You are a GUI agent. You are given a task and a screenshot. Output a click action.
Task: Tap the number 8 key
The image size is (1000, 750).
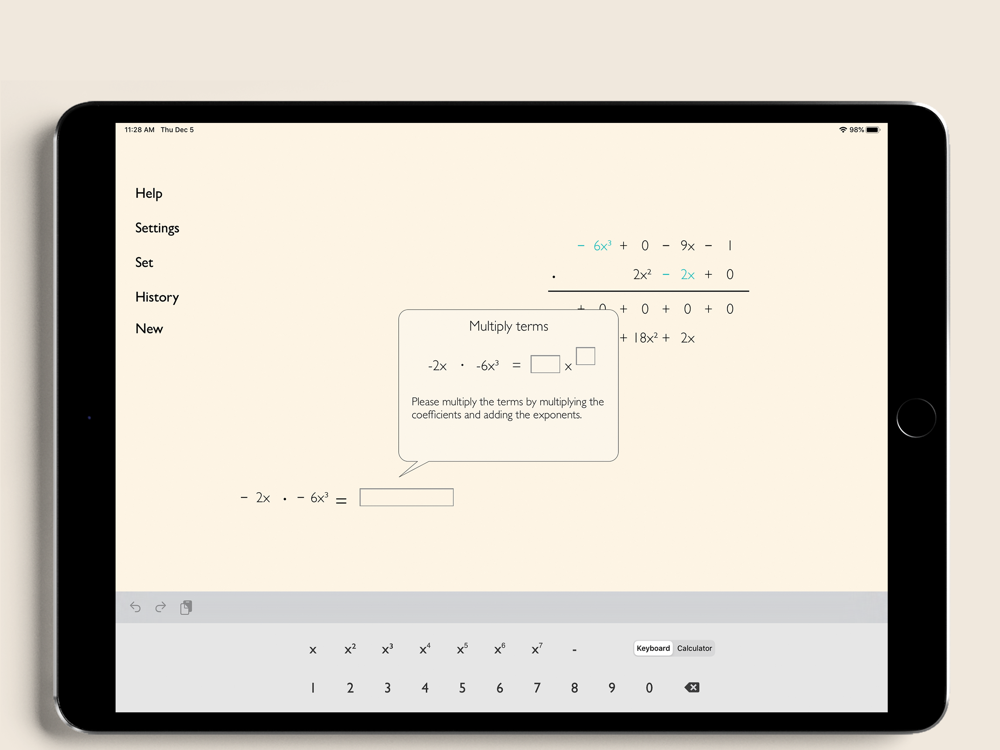click(575, 688)
